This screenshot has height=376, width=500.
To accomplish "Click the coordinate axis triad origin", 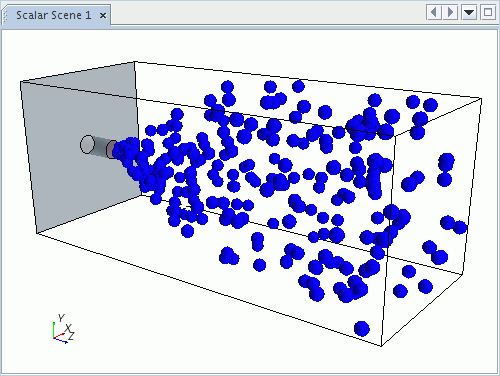I will [x=53, y=338].
